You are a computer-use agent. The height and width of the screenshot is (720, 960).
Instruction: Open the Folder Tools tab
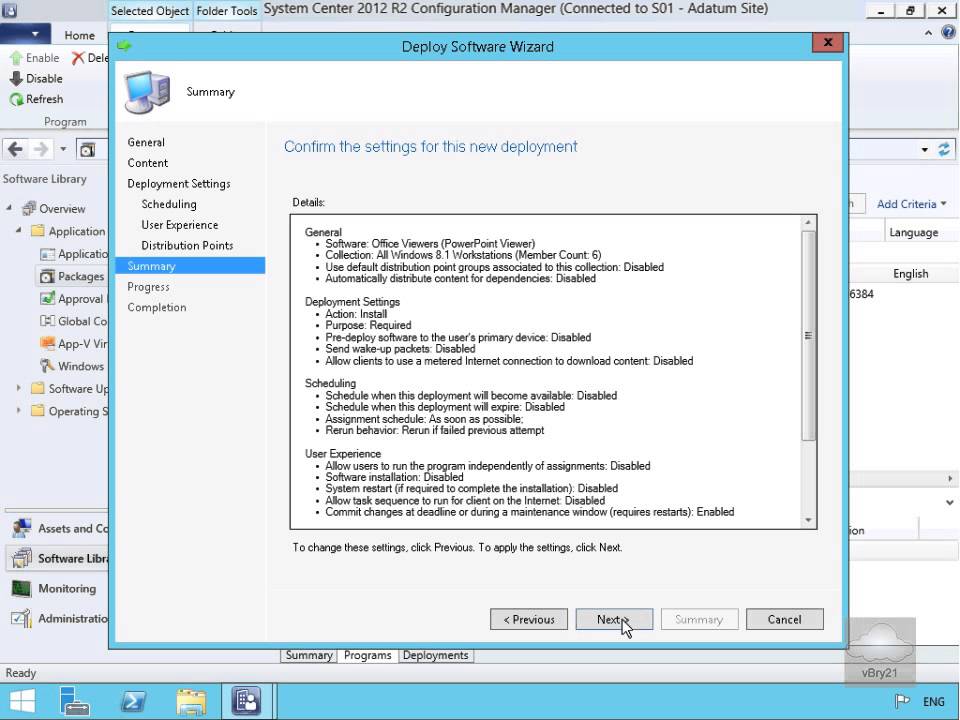[x=227, y=11]
